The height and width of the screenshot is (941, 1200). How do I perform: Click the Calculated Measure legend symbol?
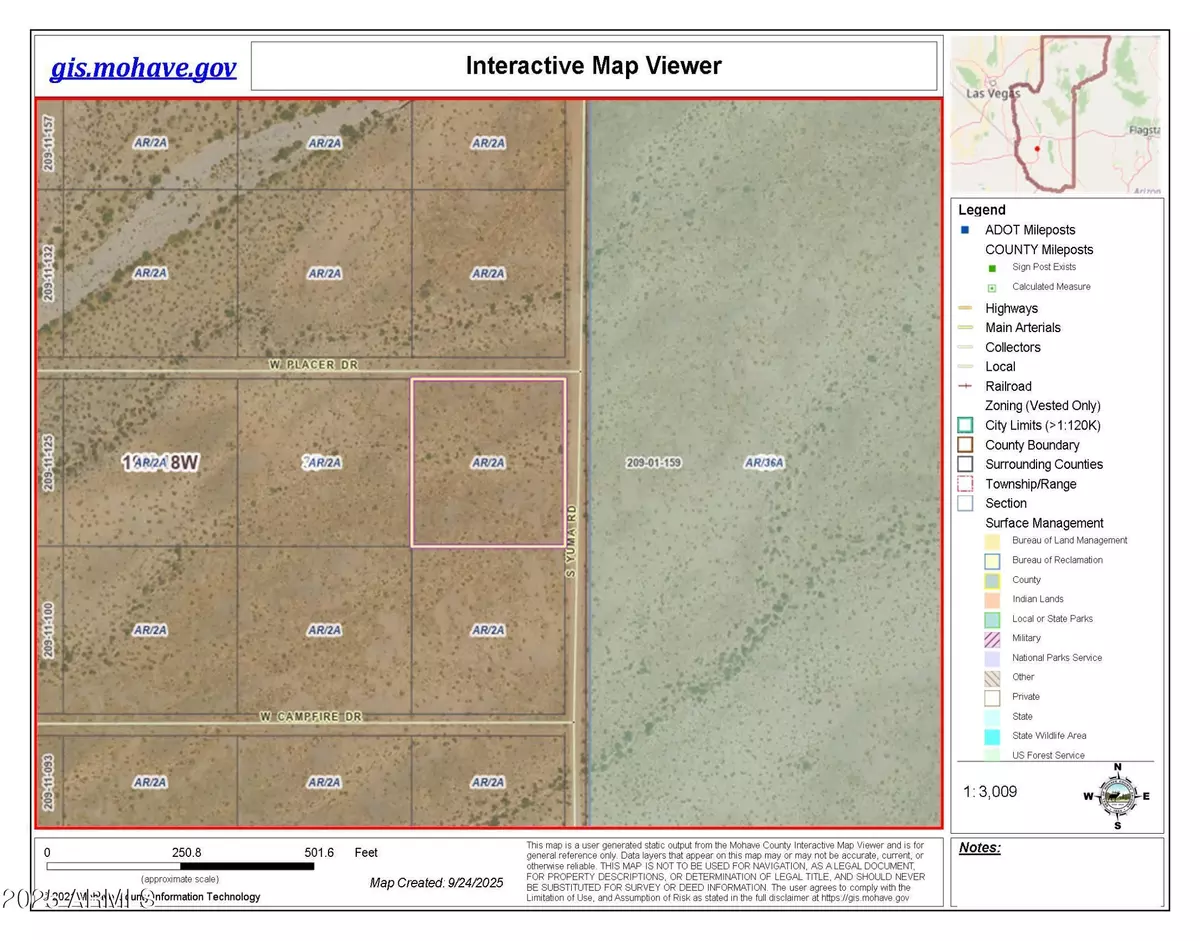point(991,287)
